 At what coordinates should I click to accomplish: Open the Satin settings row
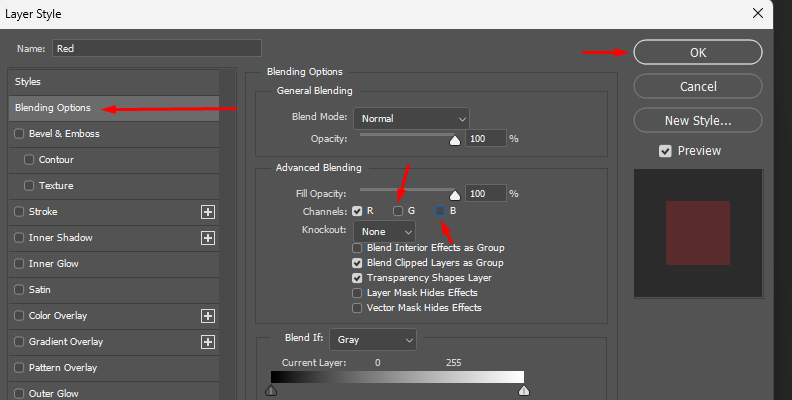(x=114, y=290)
